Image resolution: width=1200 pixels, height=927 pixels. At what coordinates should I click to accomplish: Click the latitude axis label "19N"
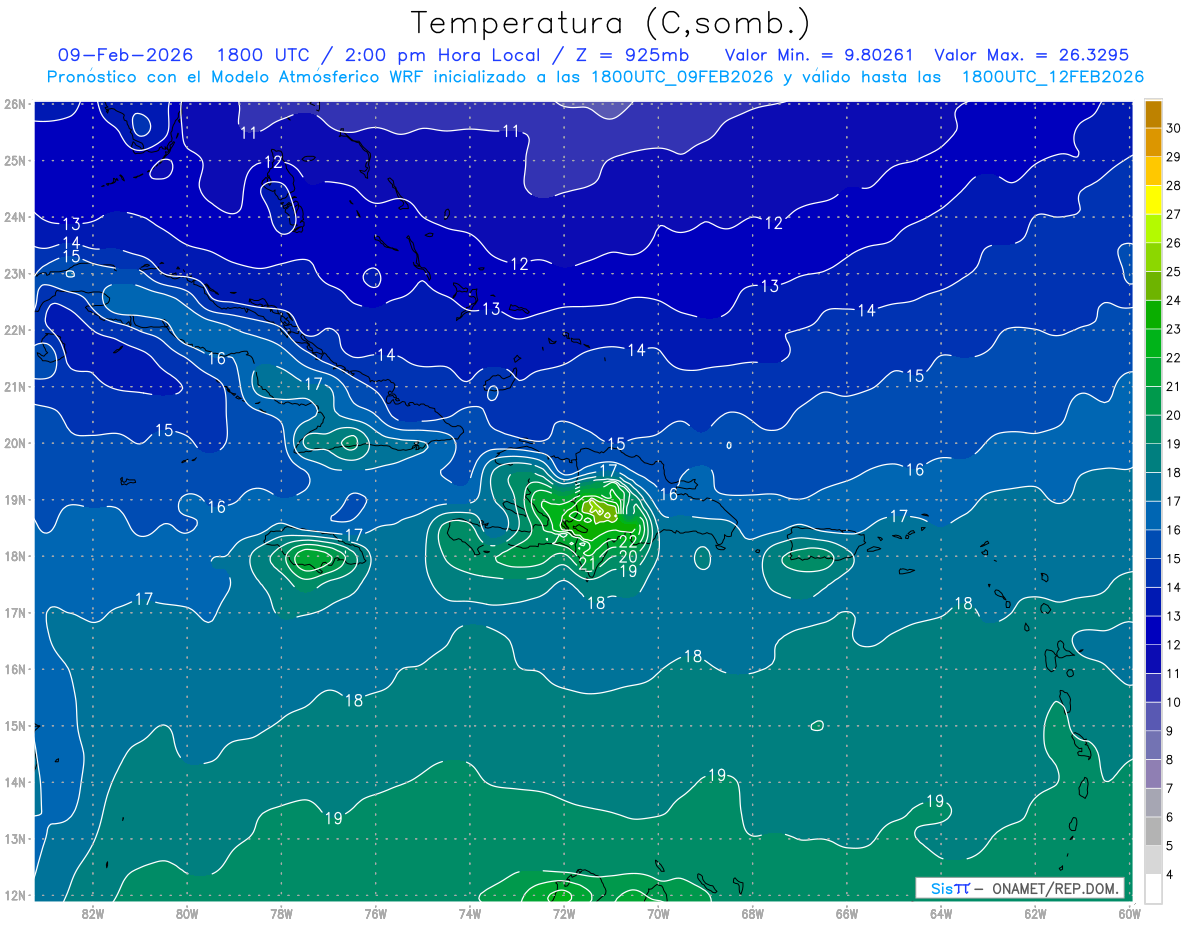tap(14, 499)
